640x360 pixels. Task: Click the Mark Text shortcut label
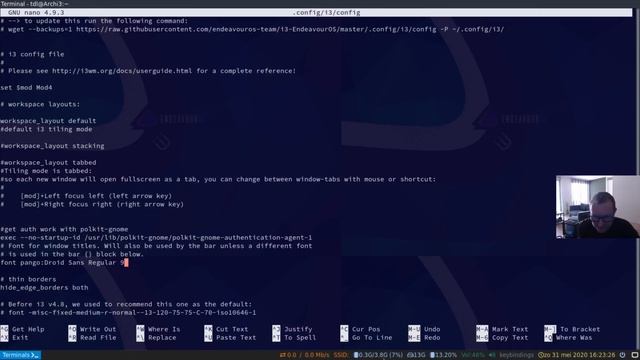pos(510,329)
